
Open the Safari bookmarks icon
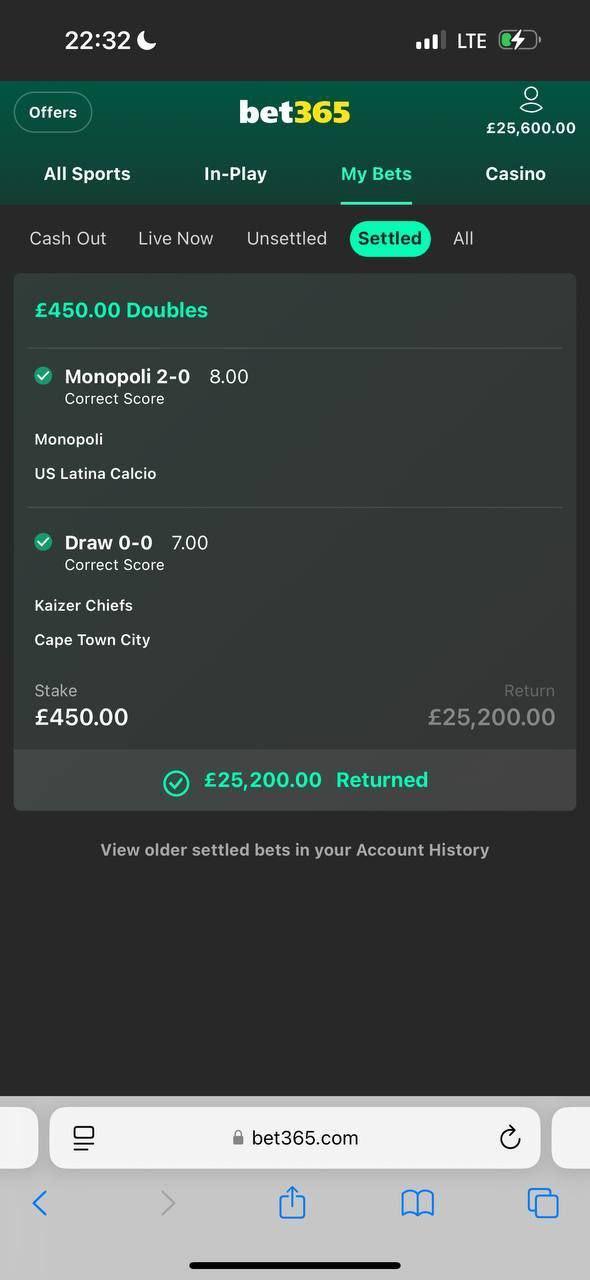[417, 1203]
